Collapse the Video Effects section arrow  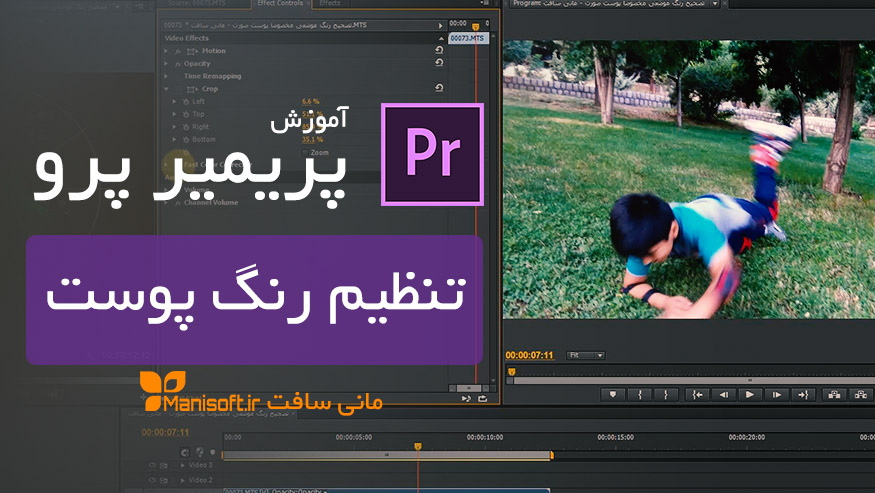pyautogui.click(x=441, y=39)
